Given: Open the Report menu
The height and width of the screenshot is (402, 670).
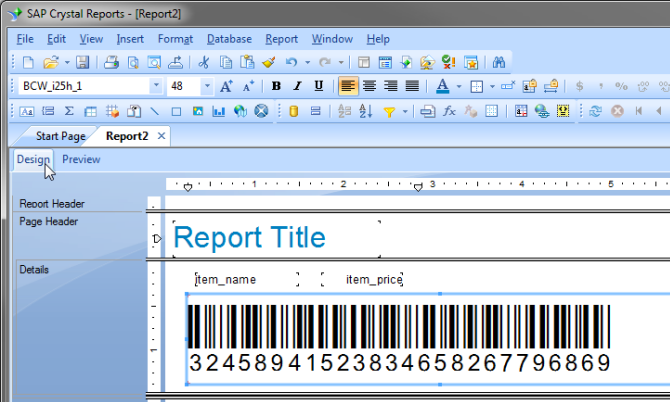Looking at the screenshot, I should (281, 39).
